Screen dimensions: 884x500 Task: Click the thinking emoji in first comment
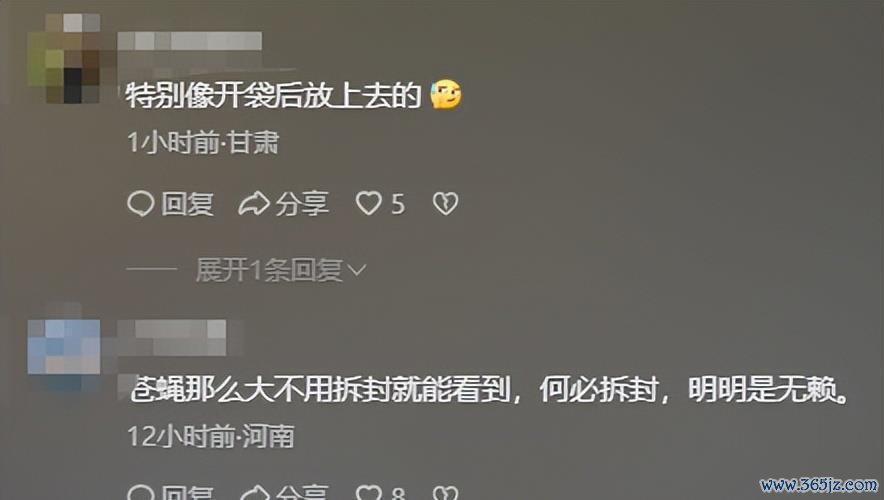445,94
